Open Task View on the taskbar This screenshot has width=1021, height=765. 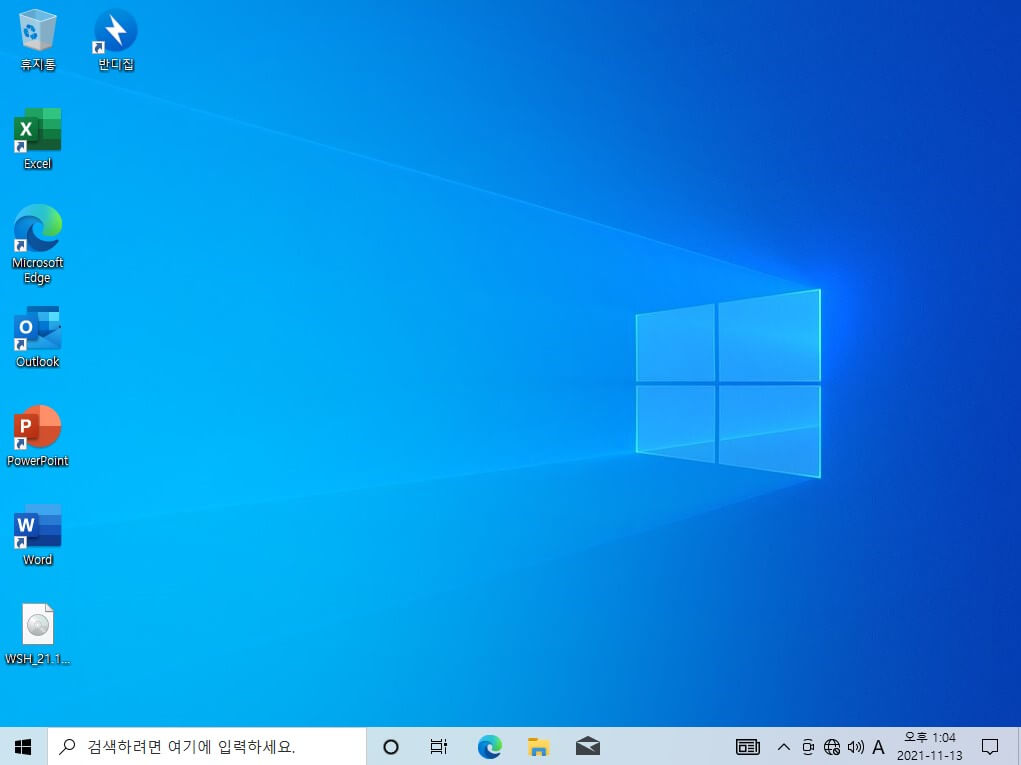(x=439, y=747)
